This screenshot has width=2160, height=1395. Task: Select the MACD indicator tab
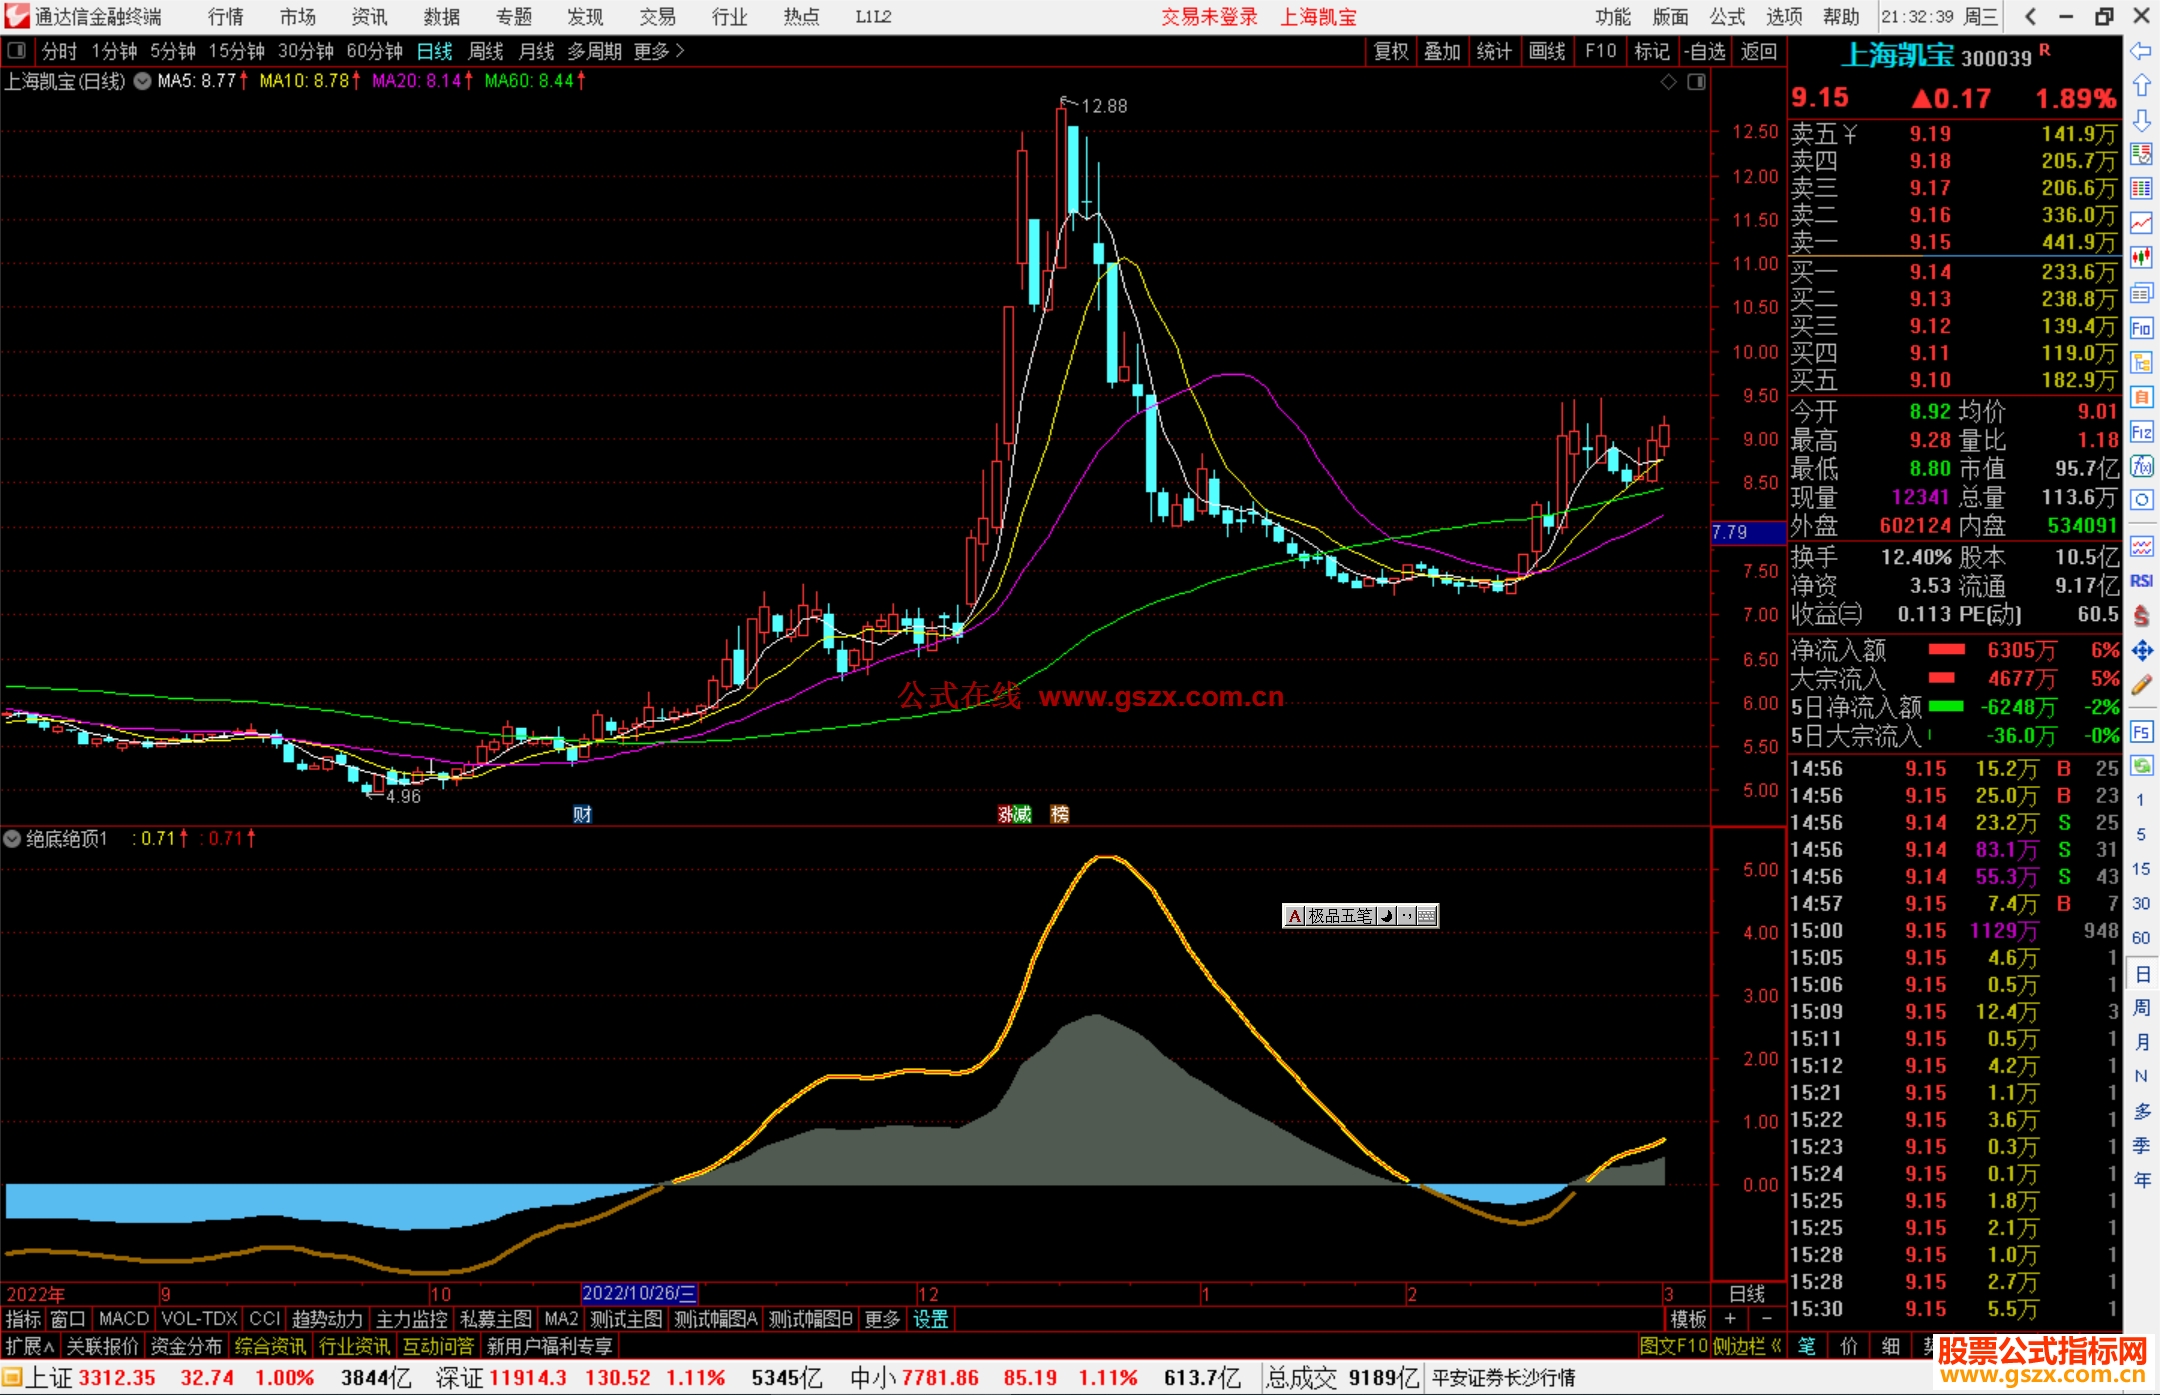click(124, 1319)
